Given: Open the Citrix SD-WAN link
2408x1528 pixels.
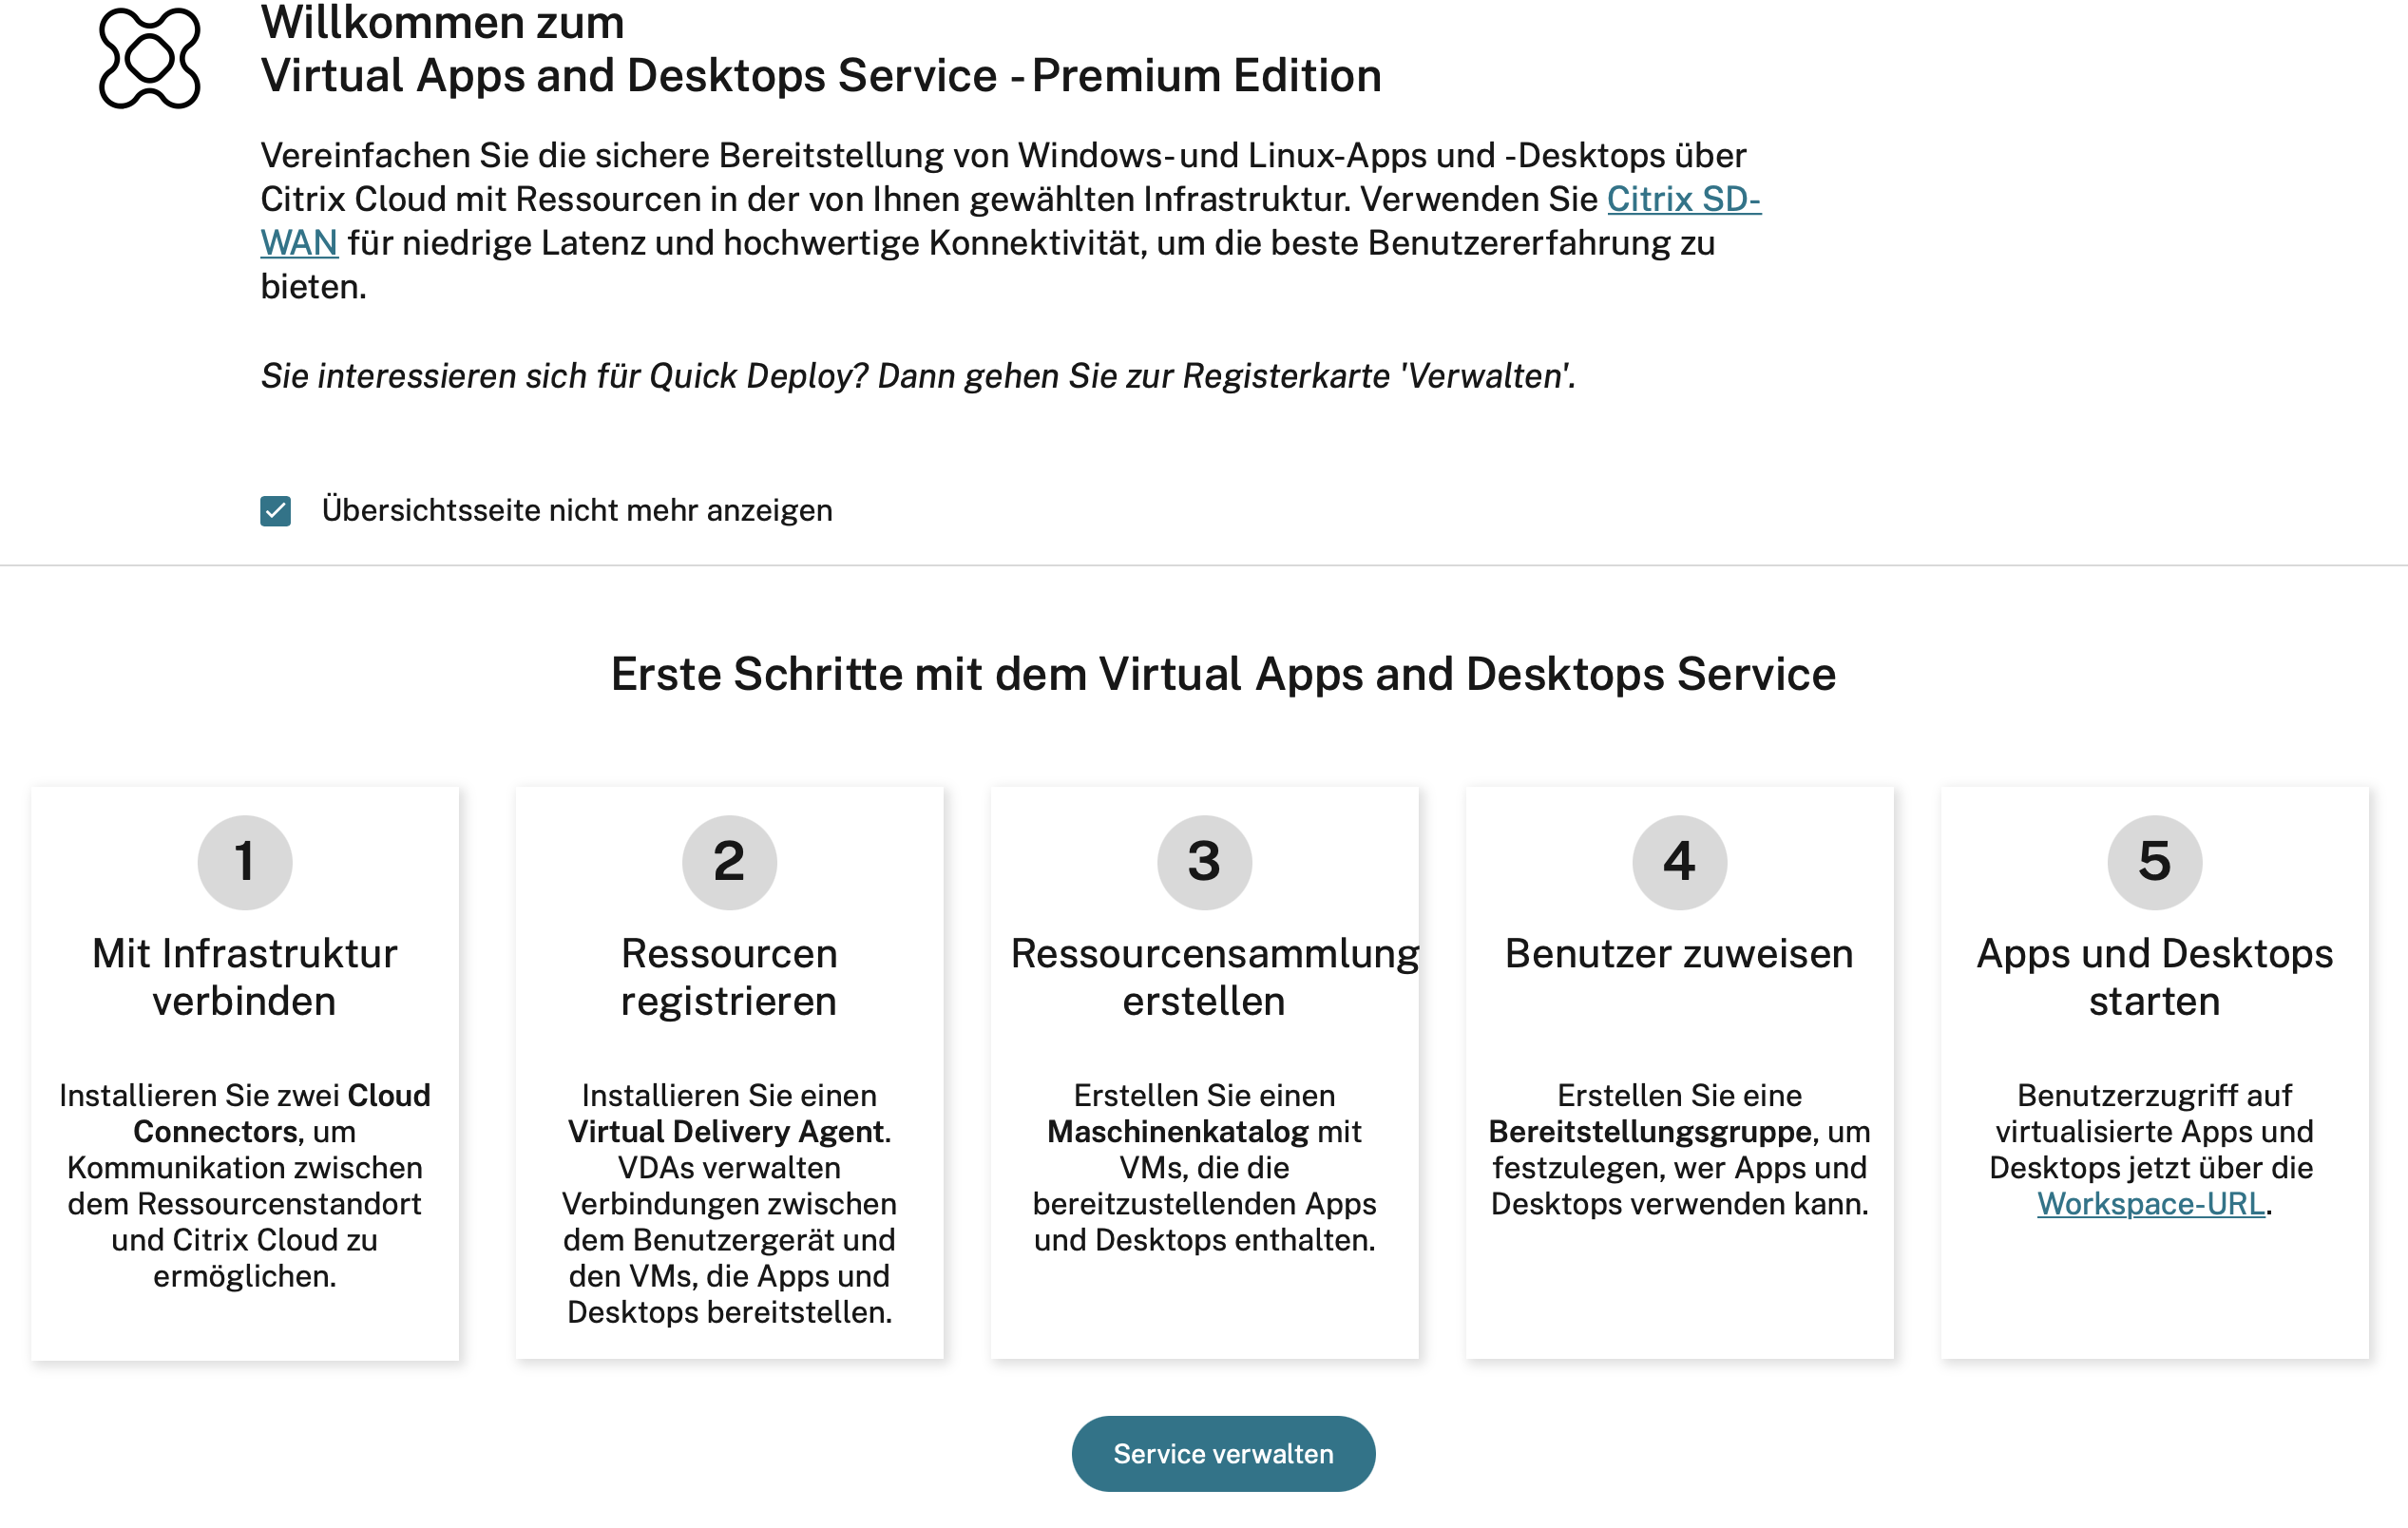Looking at the screenshot, I should click(1683, 199).
